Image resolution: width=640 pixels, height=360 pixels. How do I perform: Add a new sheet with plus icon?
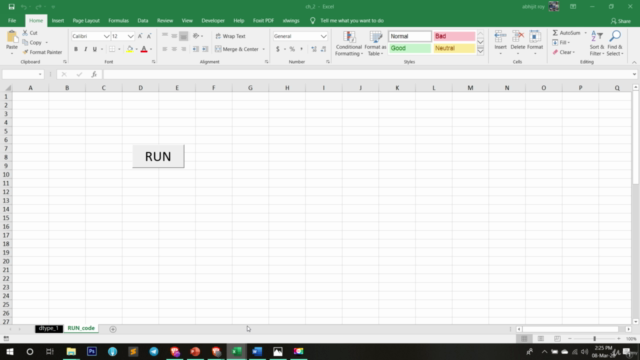pyautogui.click(x=113, y=329)
